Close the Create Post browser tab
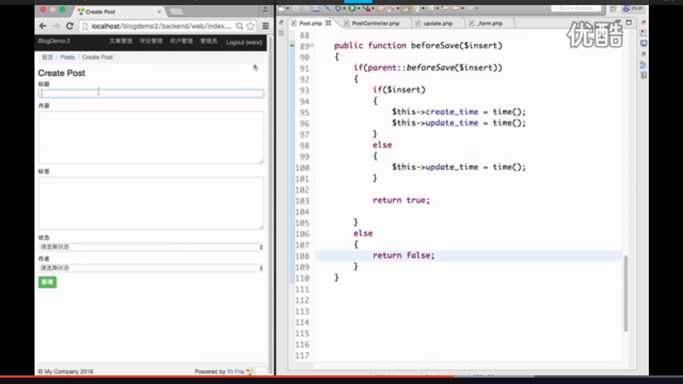This screenshot has height=384, width=683. [x=159, y=12]
